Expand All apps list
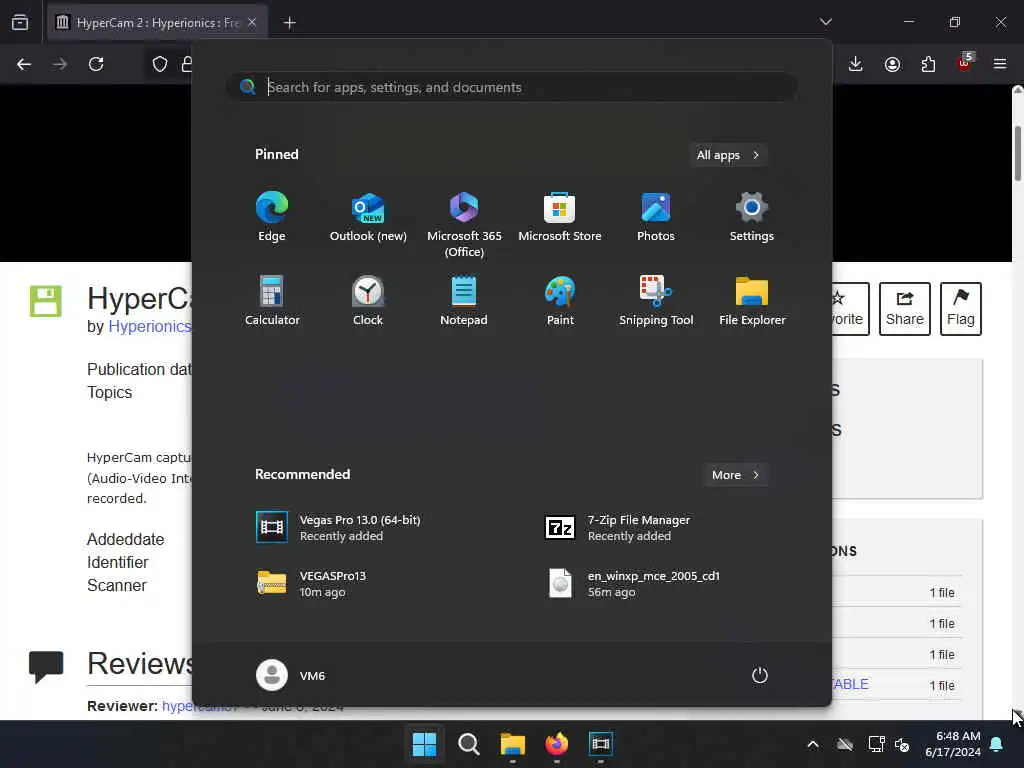Viewport: 1024px width, 768px height. 728,155
